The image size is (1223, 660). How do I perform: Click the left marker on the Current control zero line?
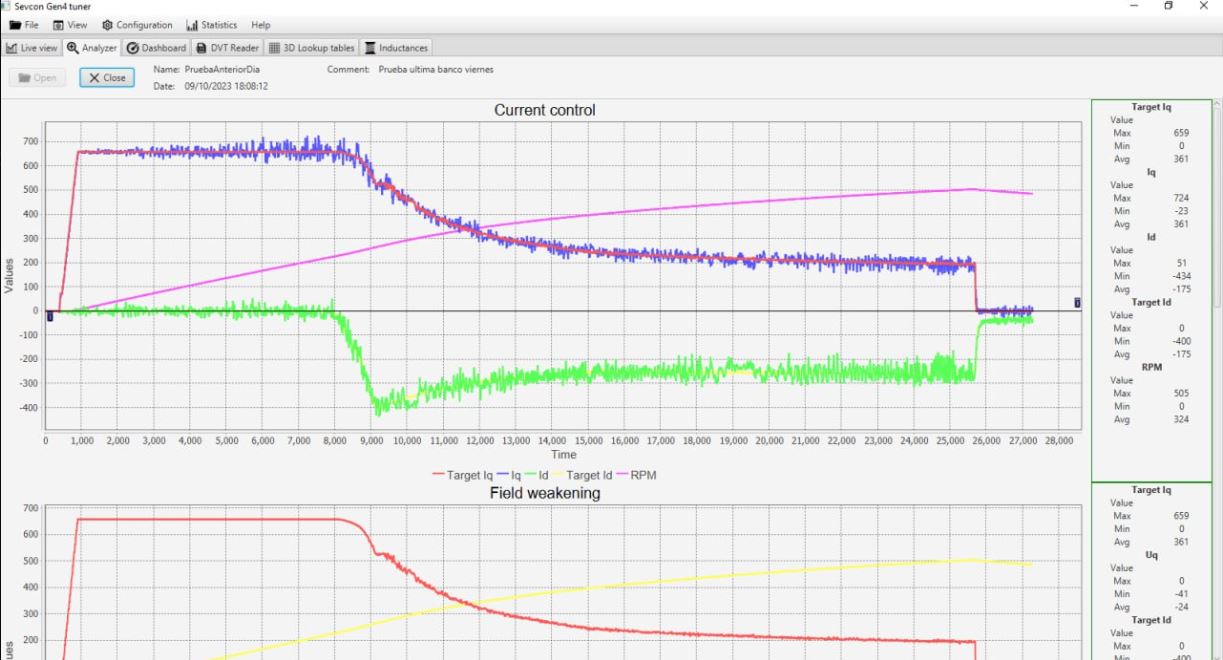(49, 316)
